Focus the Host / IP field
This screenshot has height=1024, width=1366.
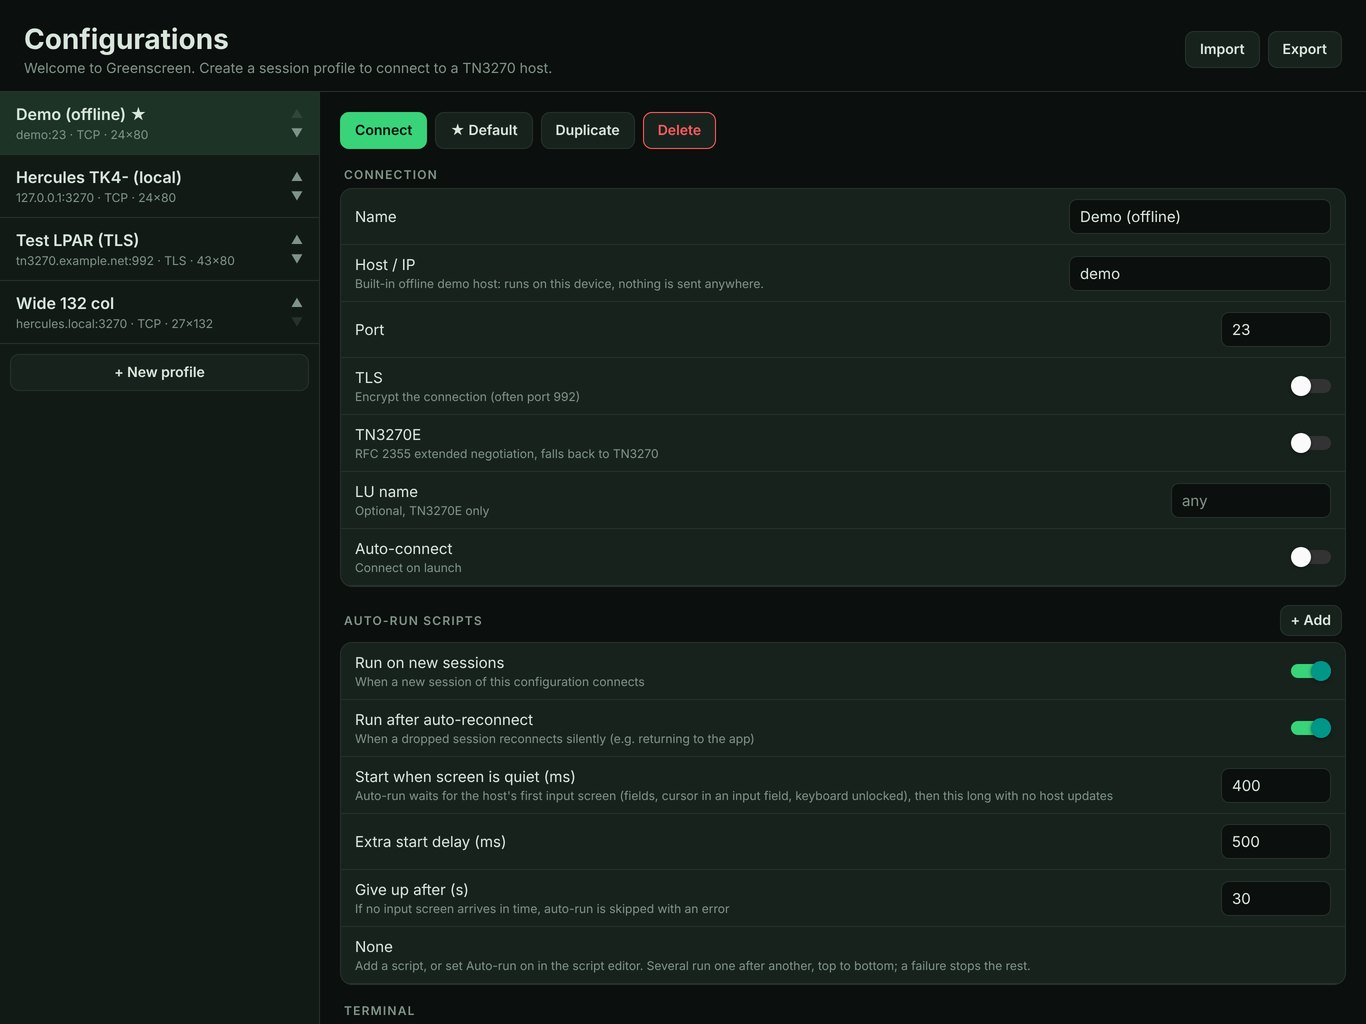click(x=1199, y=274)
